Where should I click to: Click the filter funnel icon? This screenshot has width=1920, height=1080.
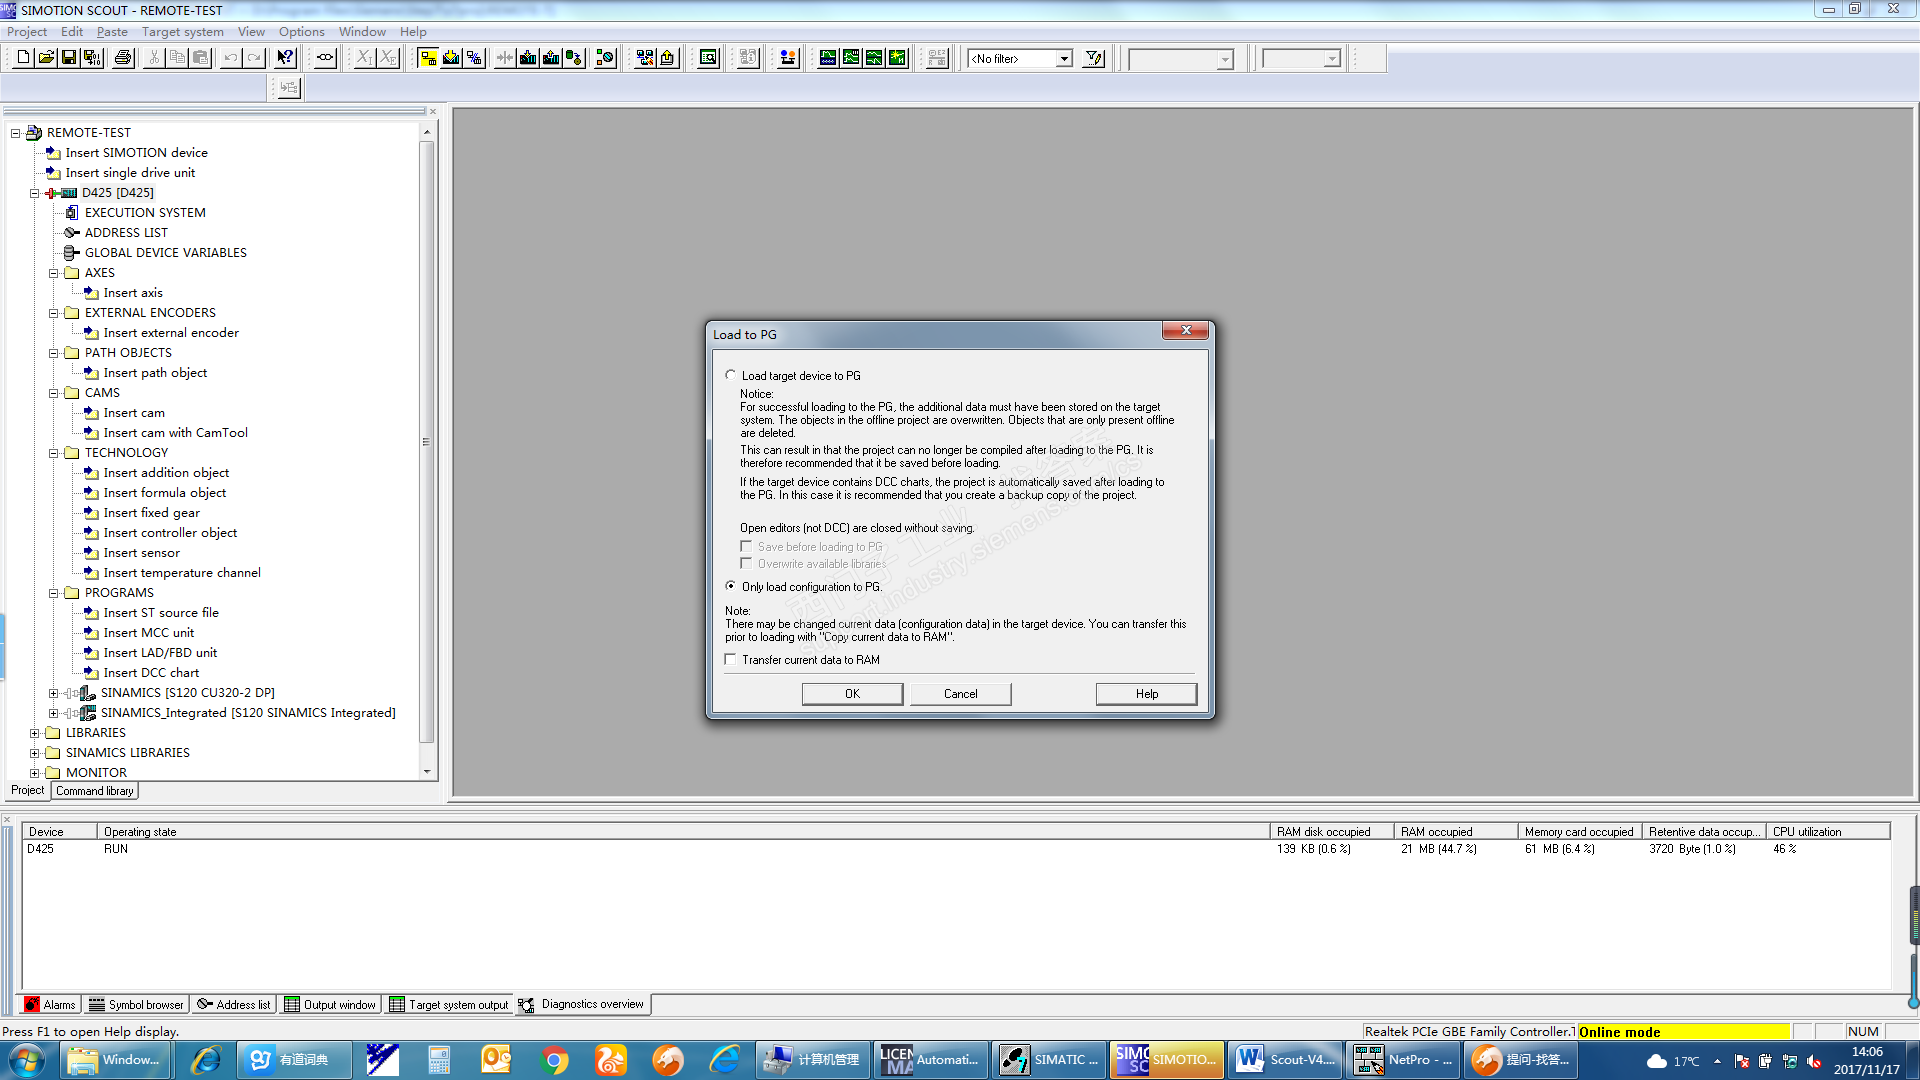click(x=1094, y=58)
